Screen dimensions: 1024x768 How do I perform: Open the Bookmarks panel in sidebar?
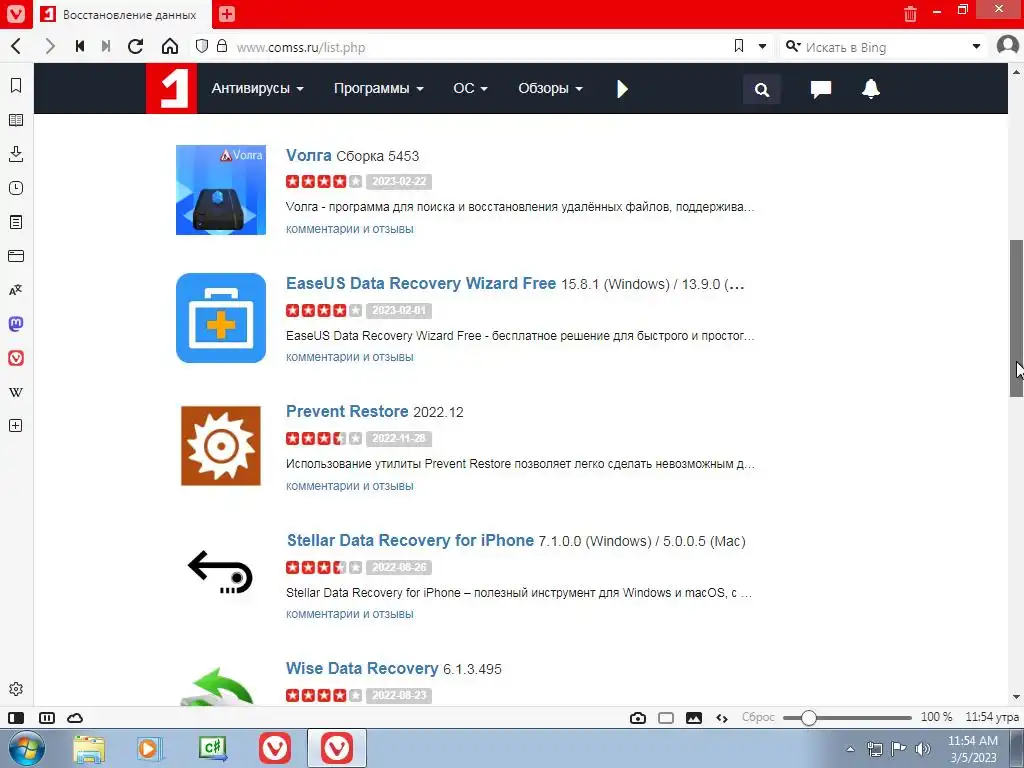(16, 86)
